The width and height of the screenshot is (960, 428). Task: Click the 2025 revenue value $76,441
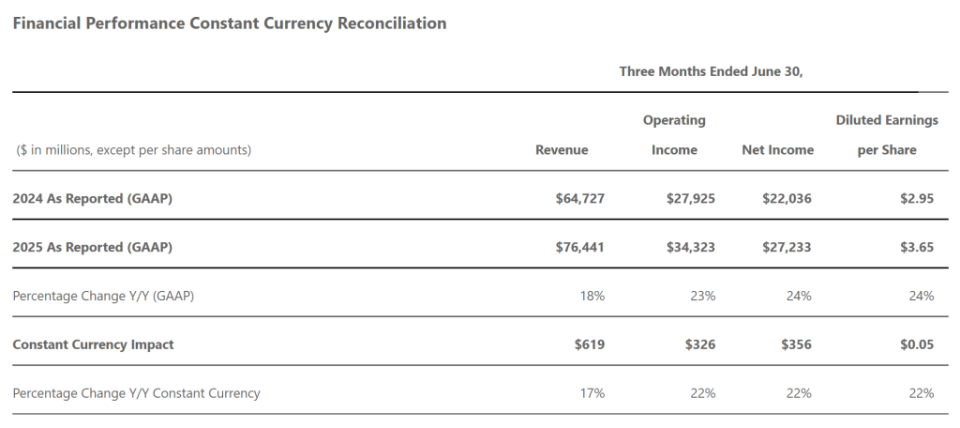(x=580, y=248)
